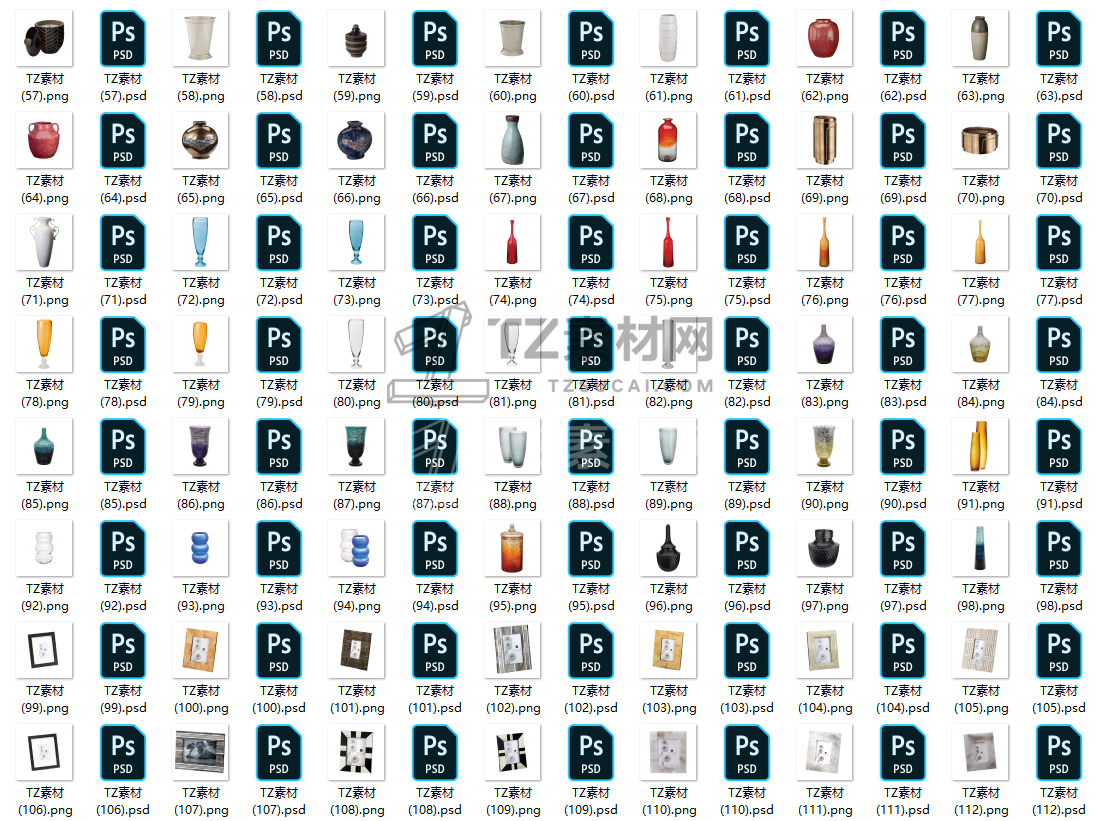Select the TZ素材 (103).psd icon
The width and height of the screenshot is (1100, 821).
click(x=746, y=650)
